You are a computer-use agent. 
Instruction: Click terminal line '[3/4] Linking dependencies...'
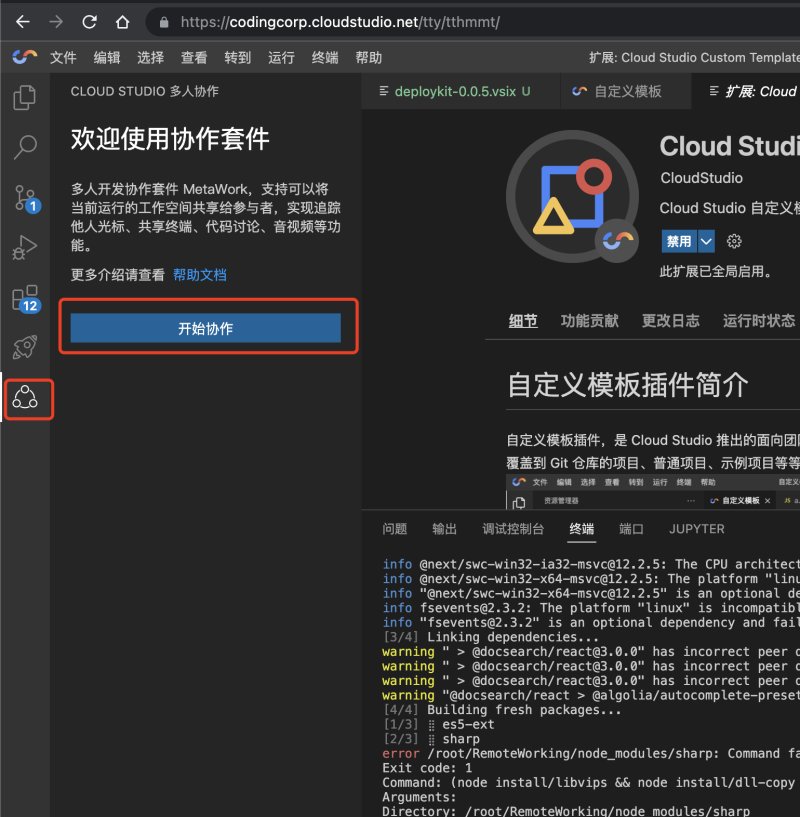pos(490,637)
